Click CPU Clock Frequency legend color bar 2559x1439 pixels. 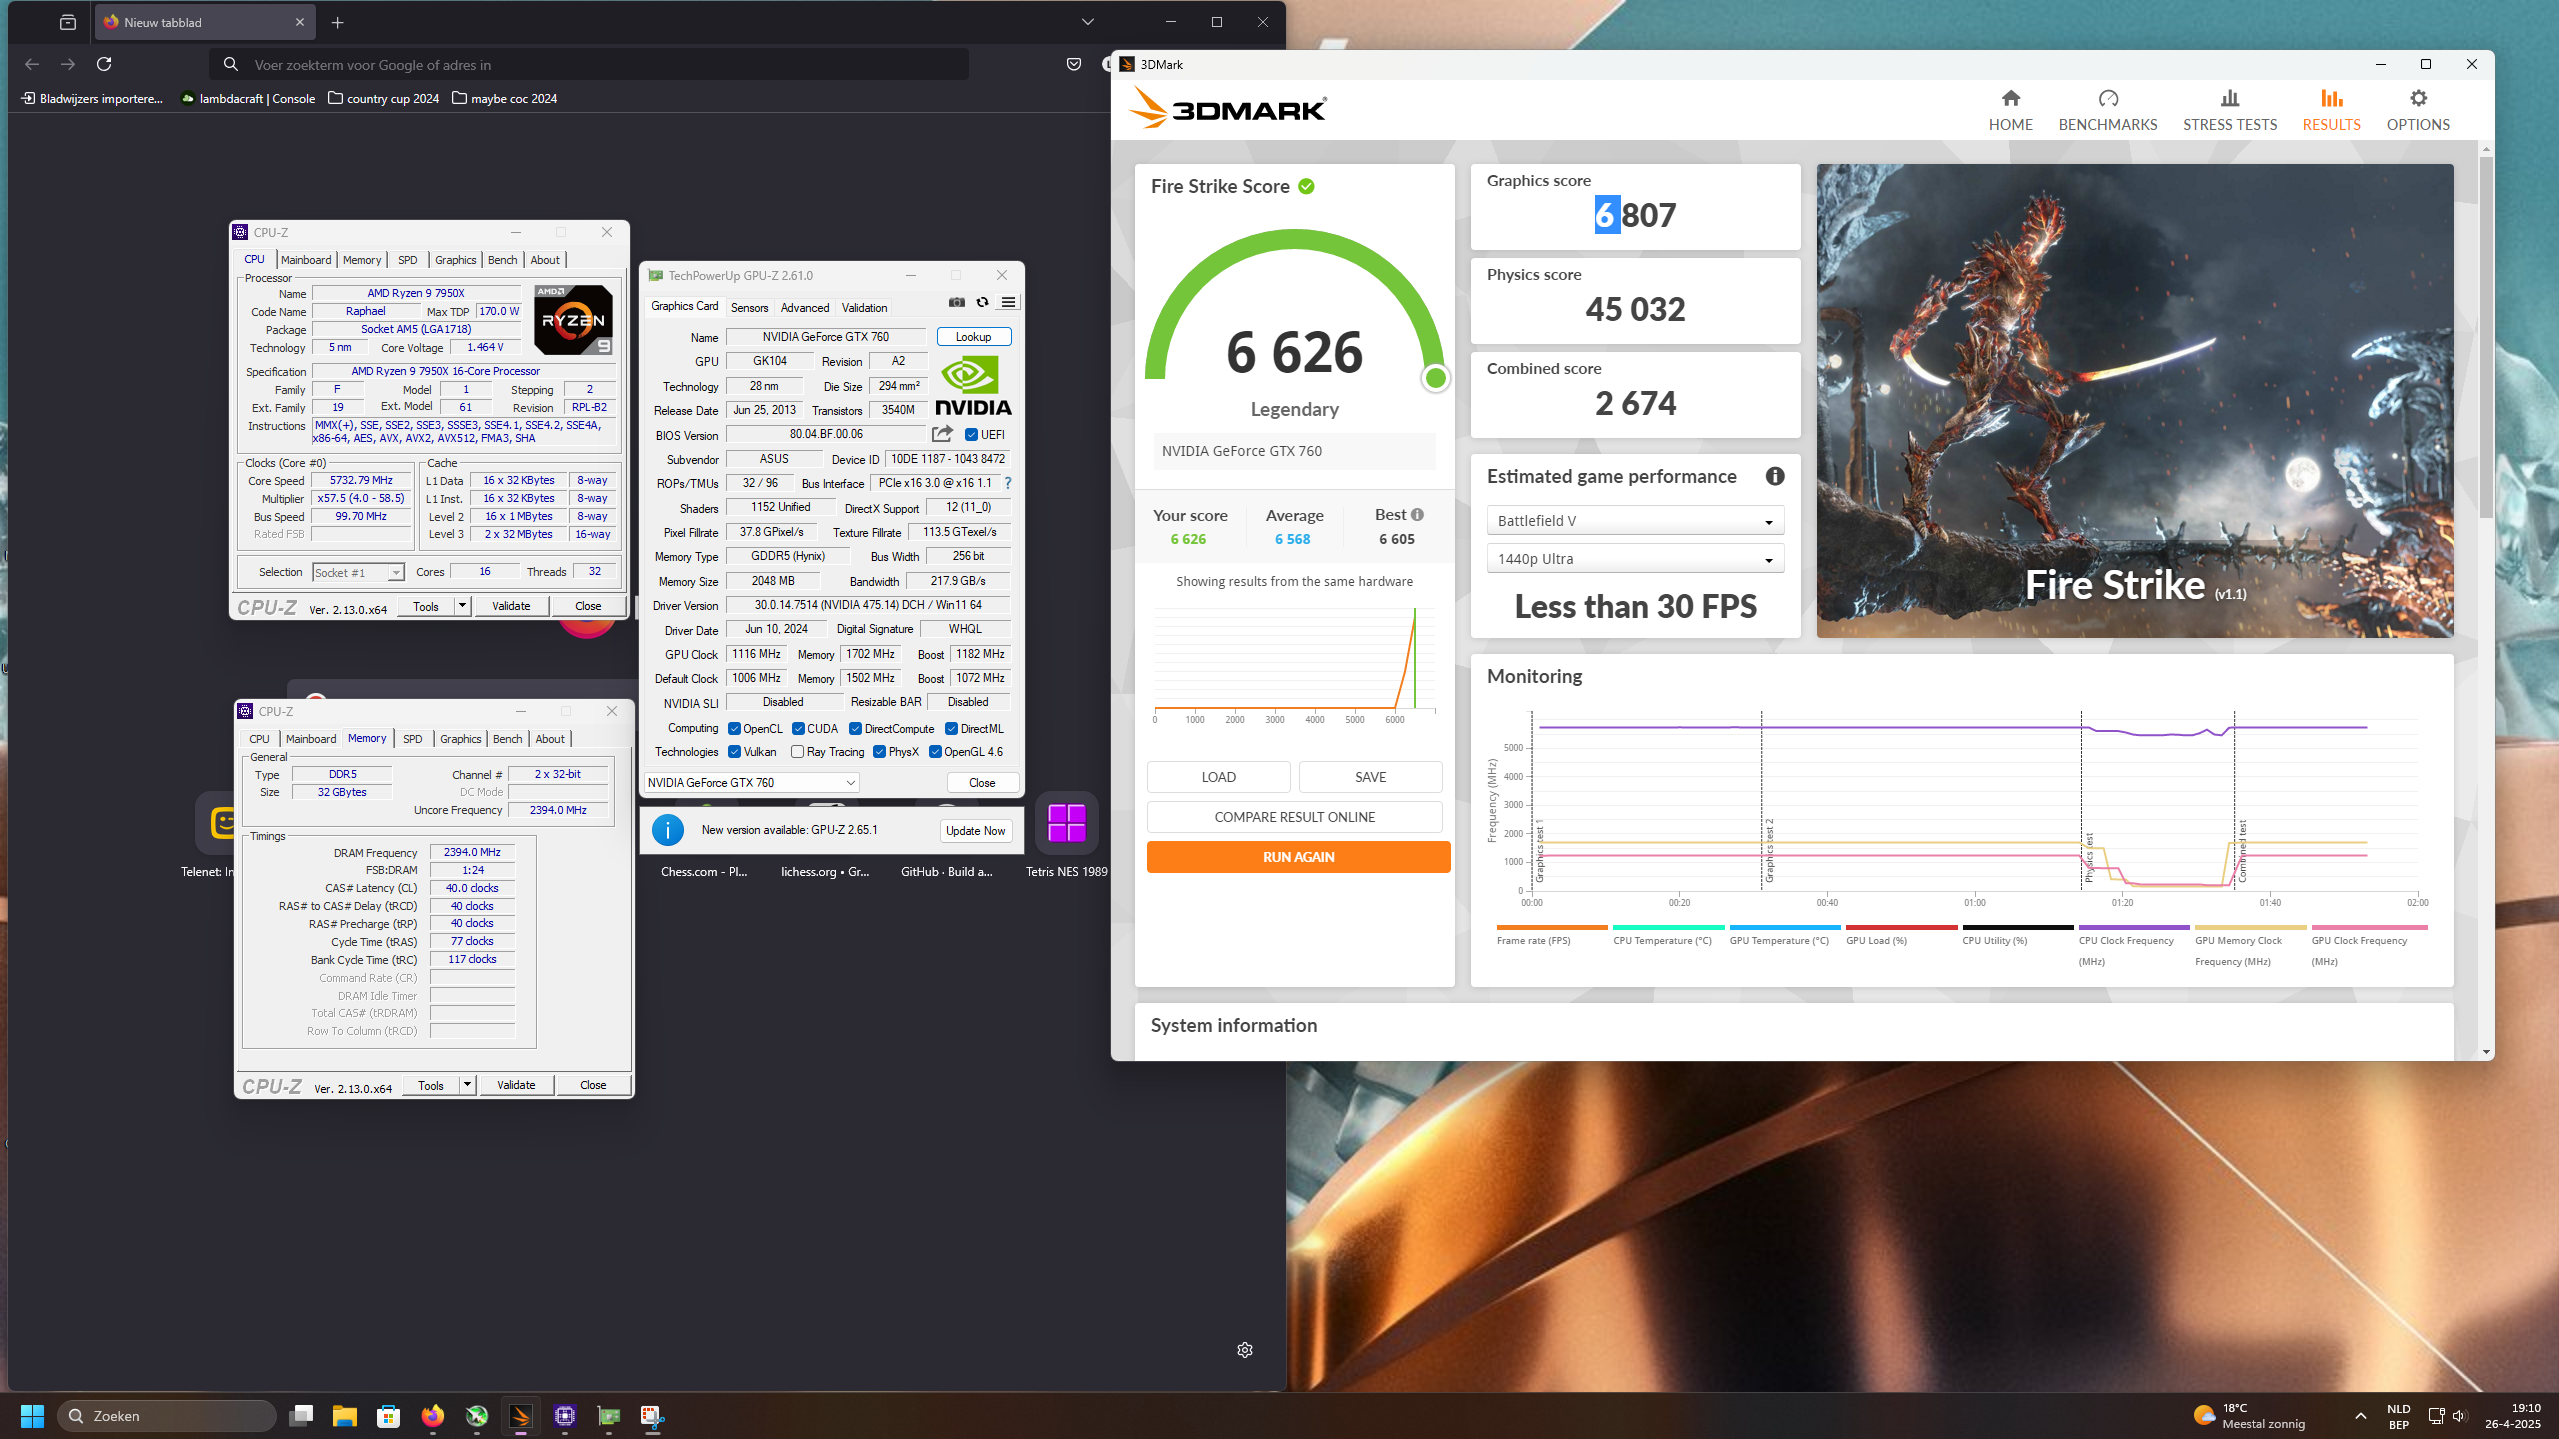click(x=2134, y=927)
